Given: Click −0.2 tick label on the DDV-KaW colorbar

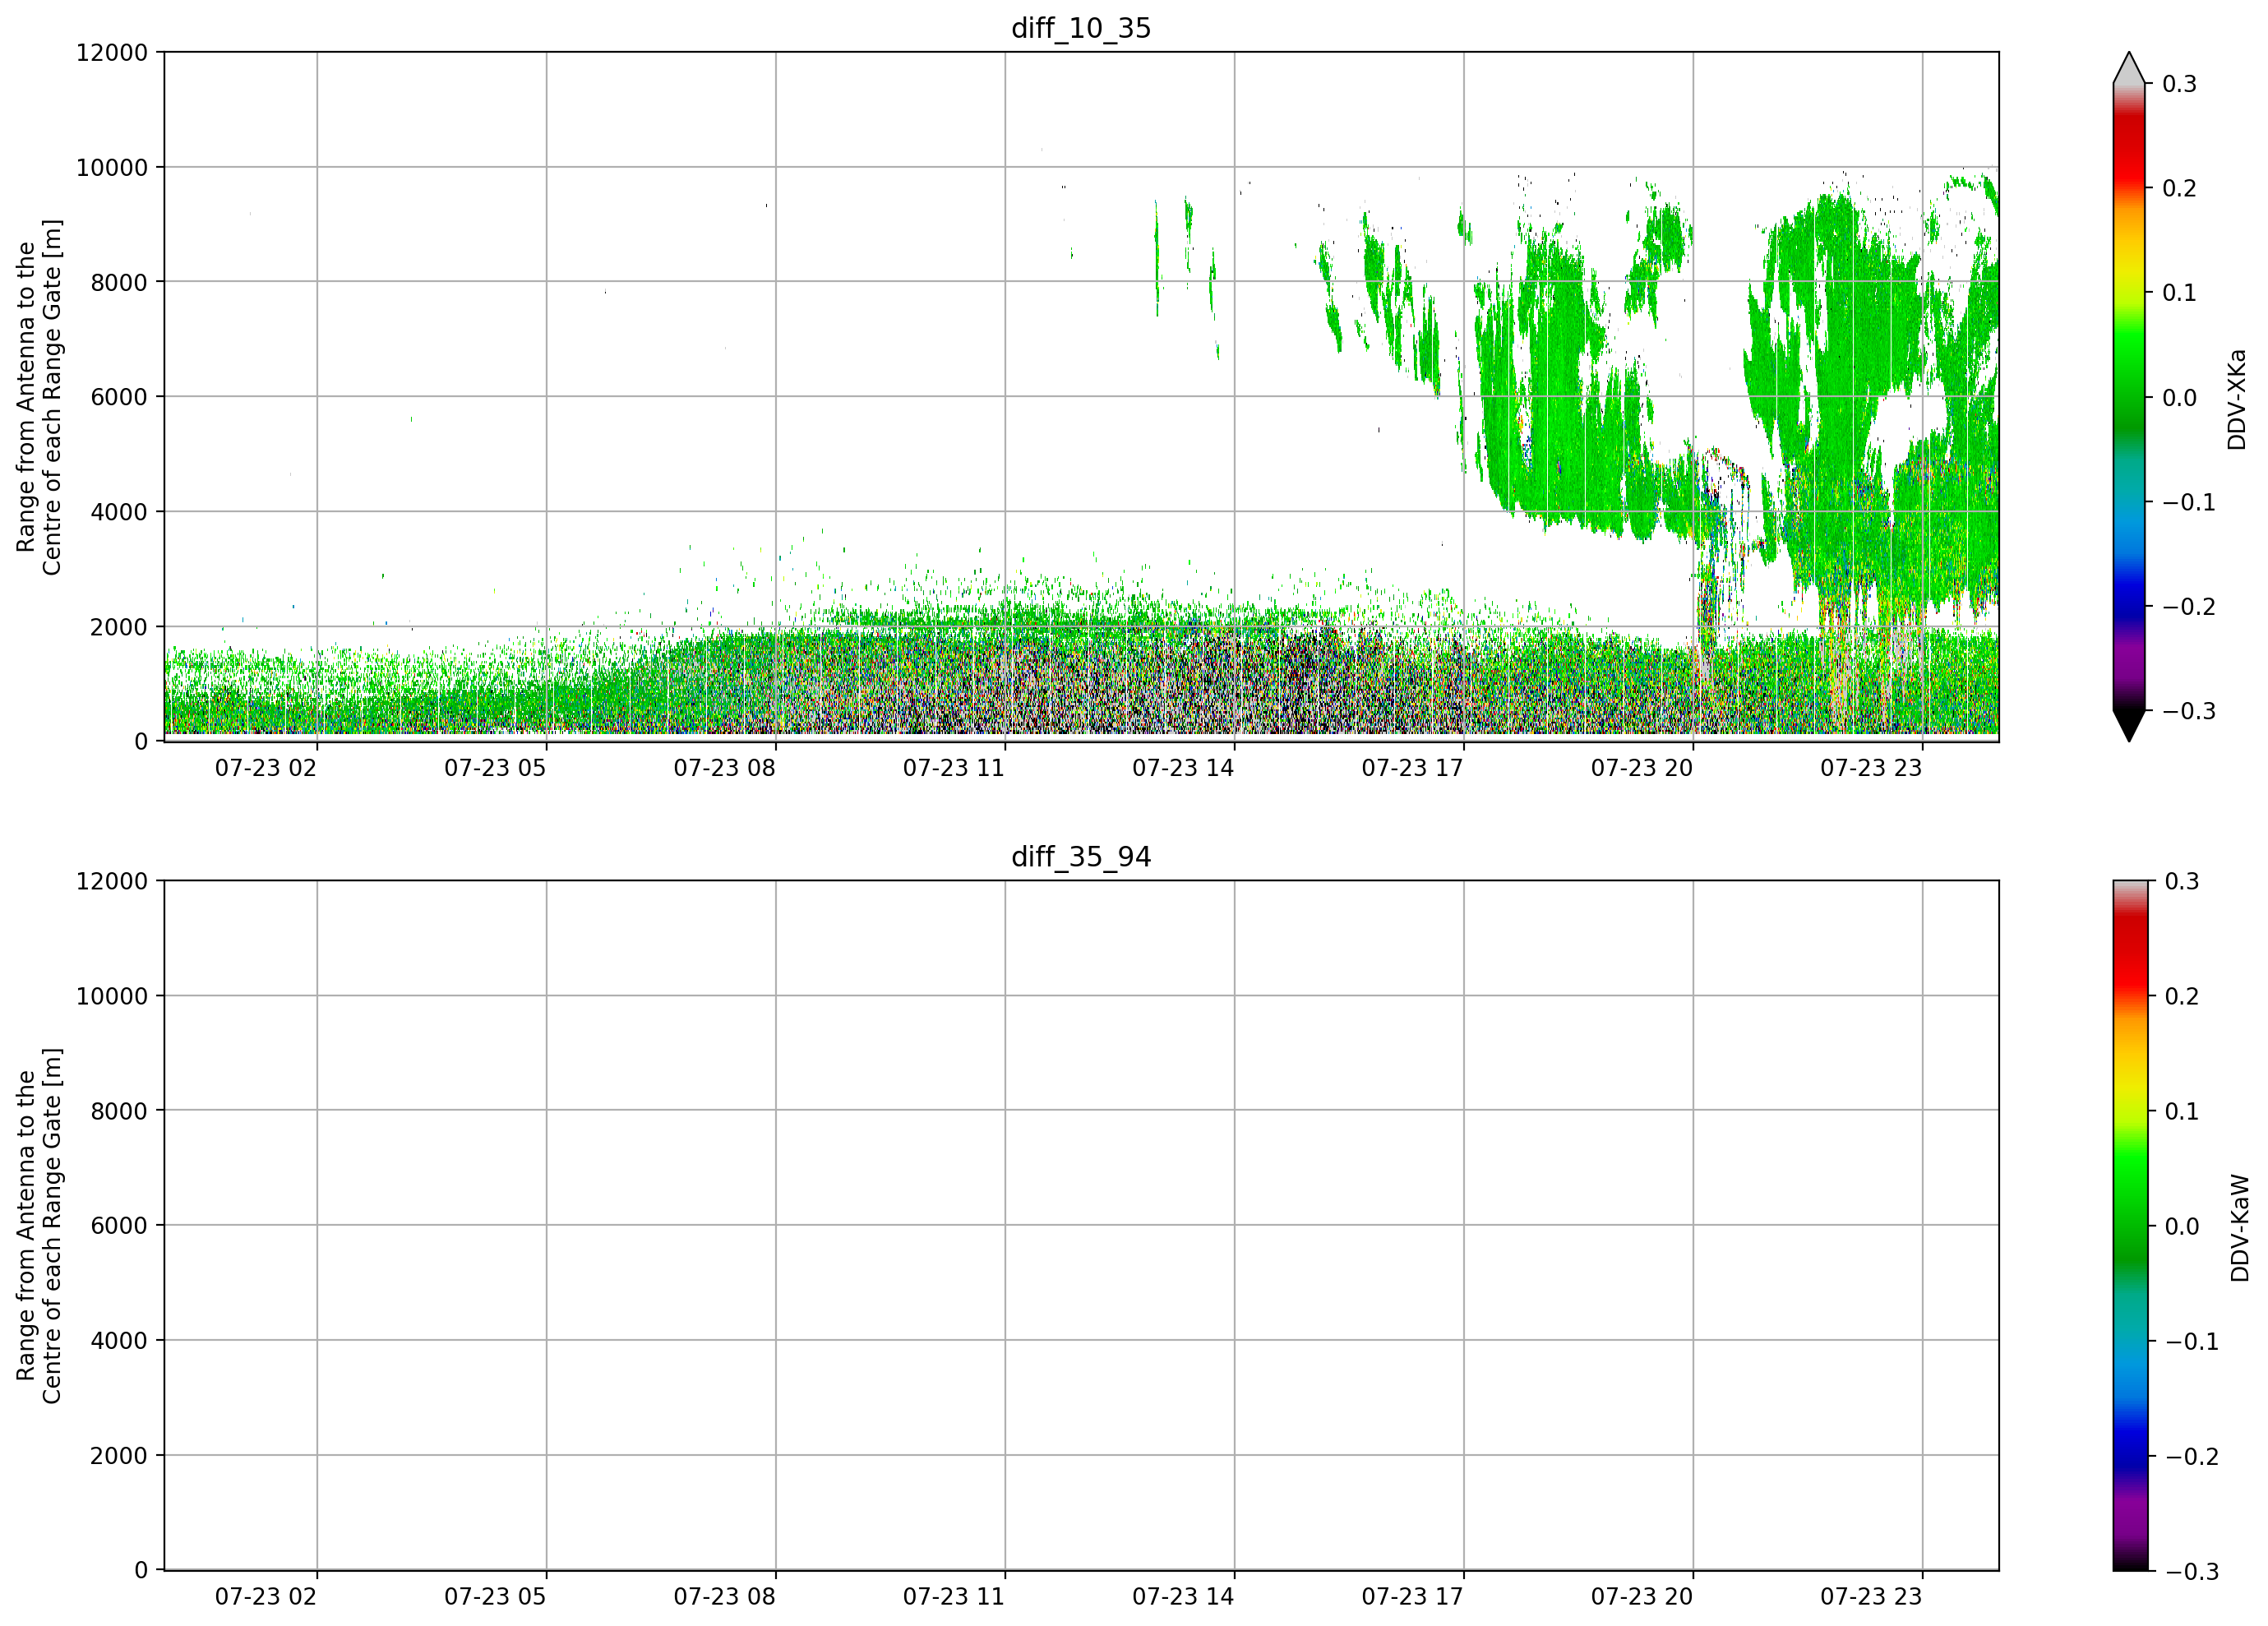Looking at the screenshot, I should (2191, 1456).
